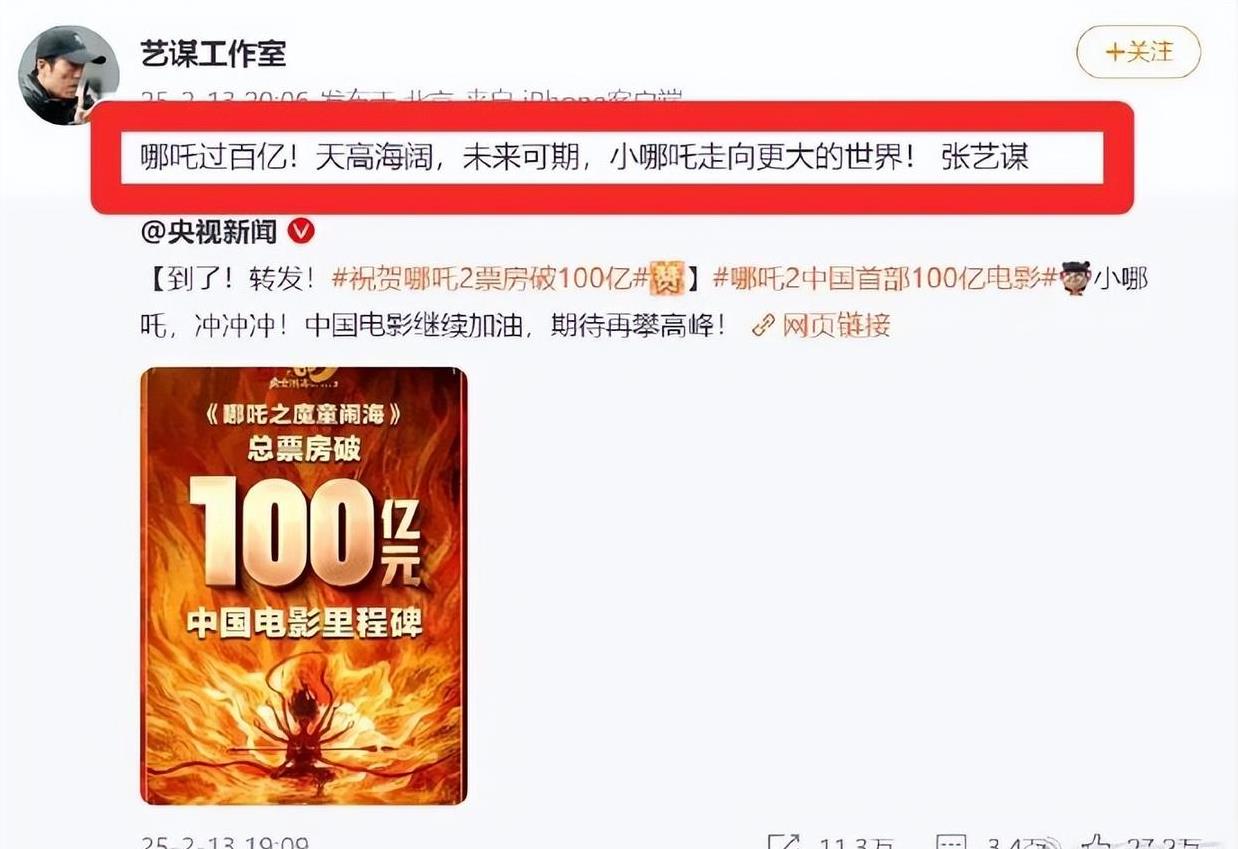Click the 艺谋工作室 account name
1238x849 pixels.
pyautogui.click(x=214, y=51)
